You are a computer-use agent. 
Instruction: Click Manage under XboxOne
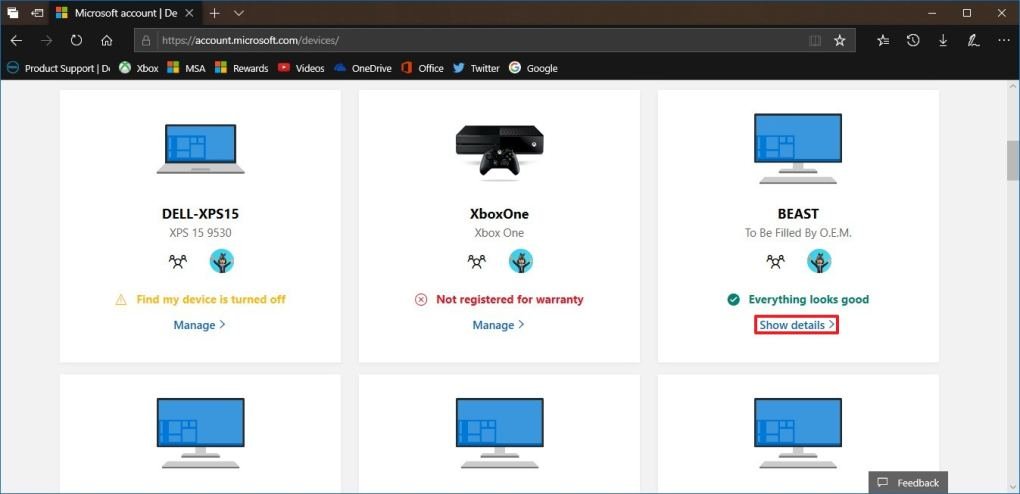click(x=498, y=325)
